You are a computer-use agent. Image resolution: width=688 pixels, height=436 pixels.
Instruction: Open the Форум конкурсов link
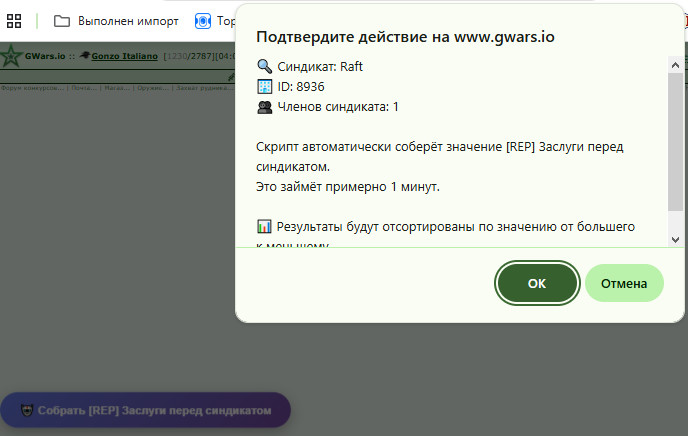pos(32,88)
